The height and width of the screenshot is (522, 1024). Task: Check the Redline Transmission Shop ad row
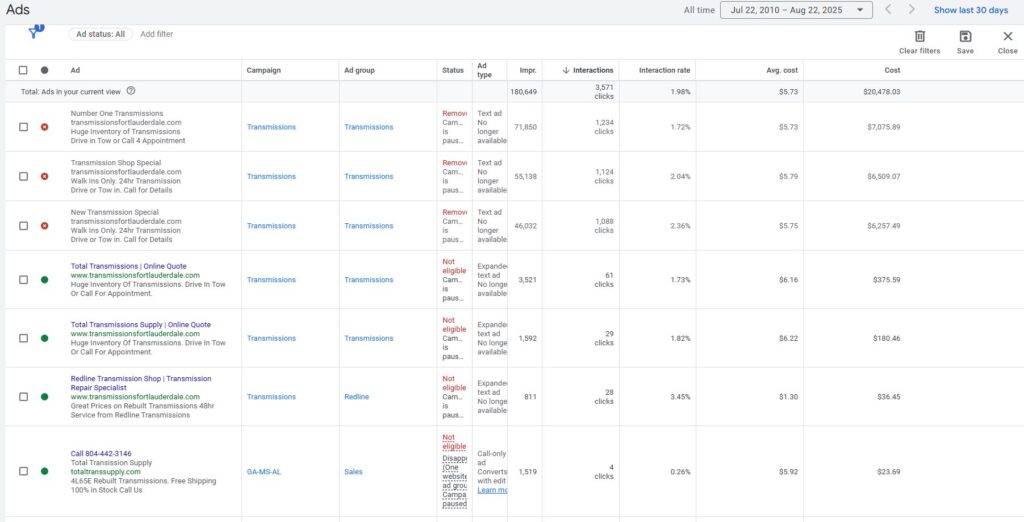(24, 397)
